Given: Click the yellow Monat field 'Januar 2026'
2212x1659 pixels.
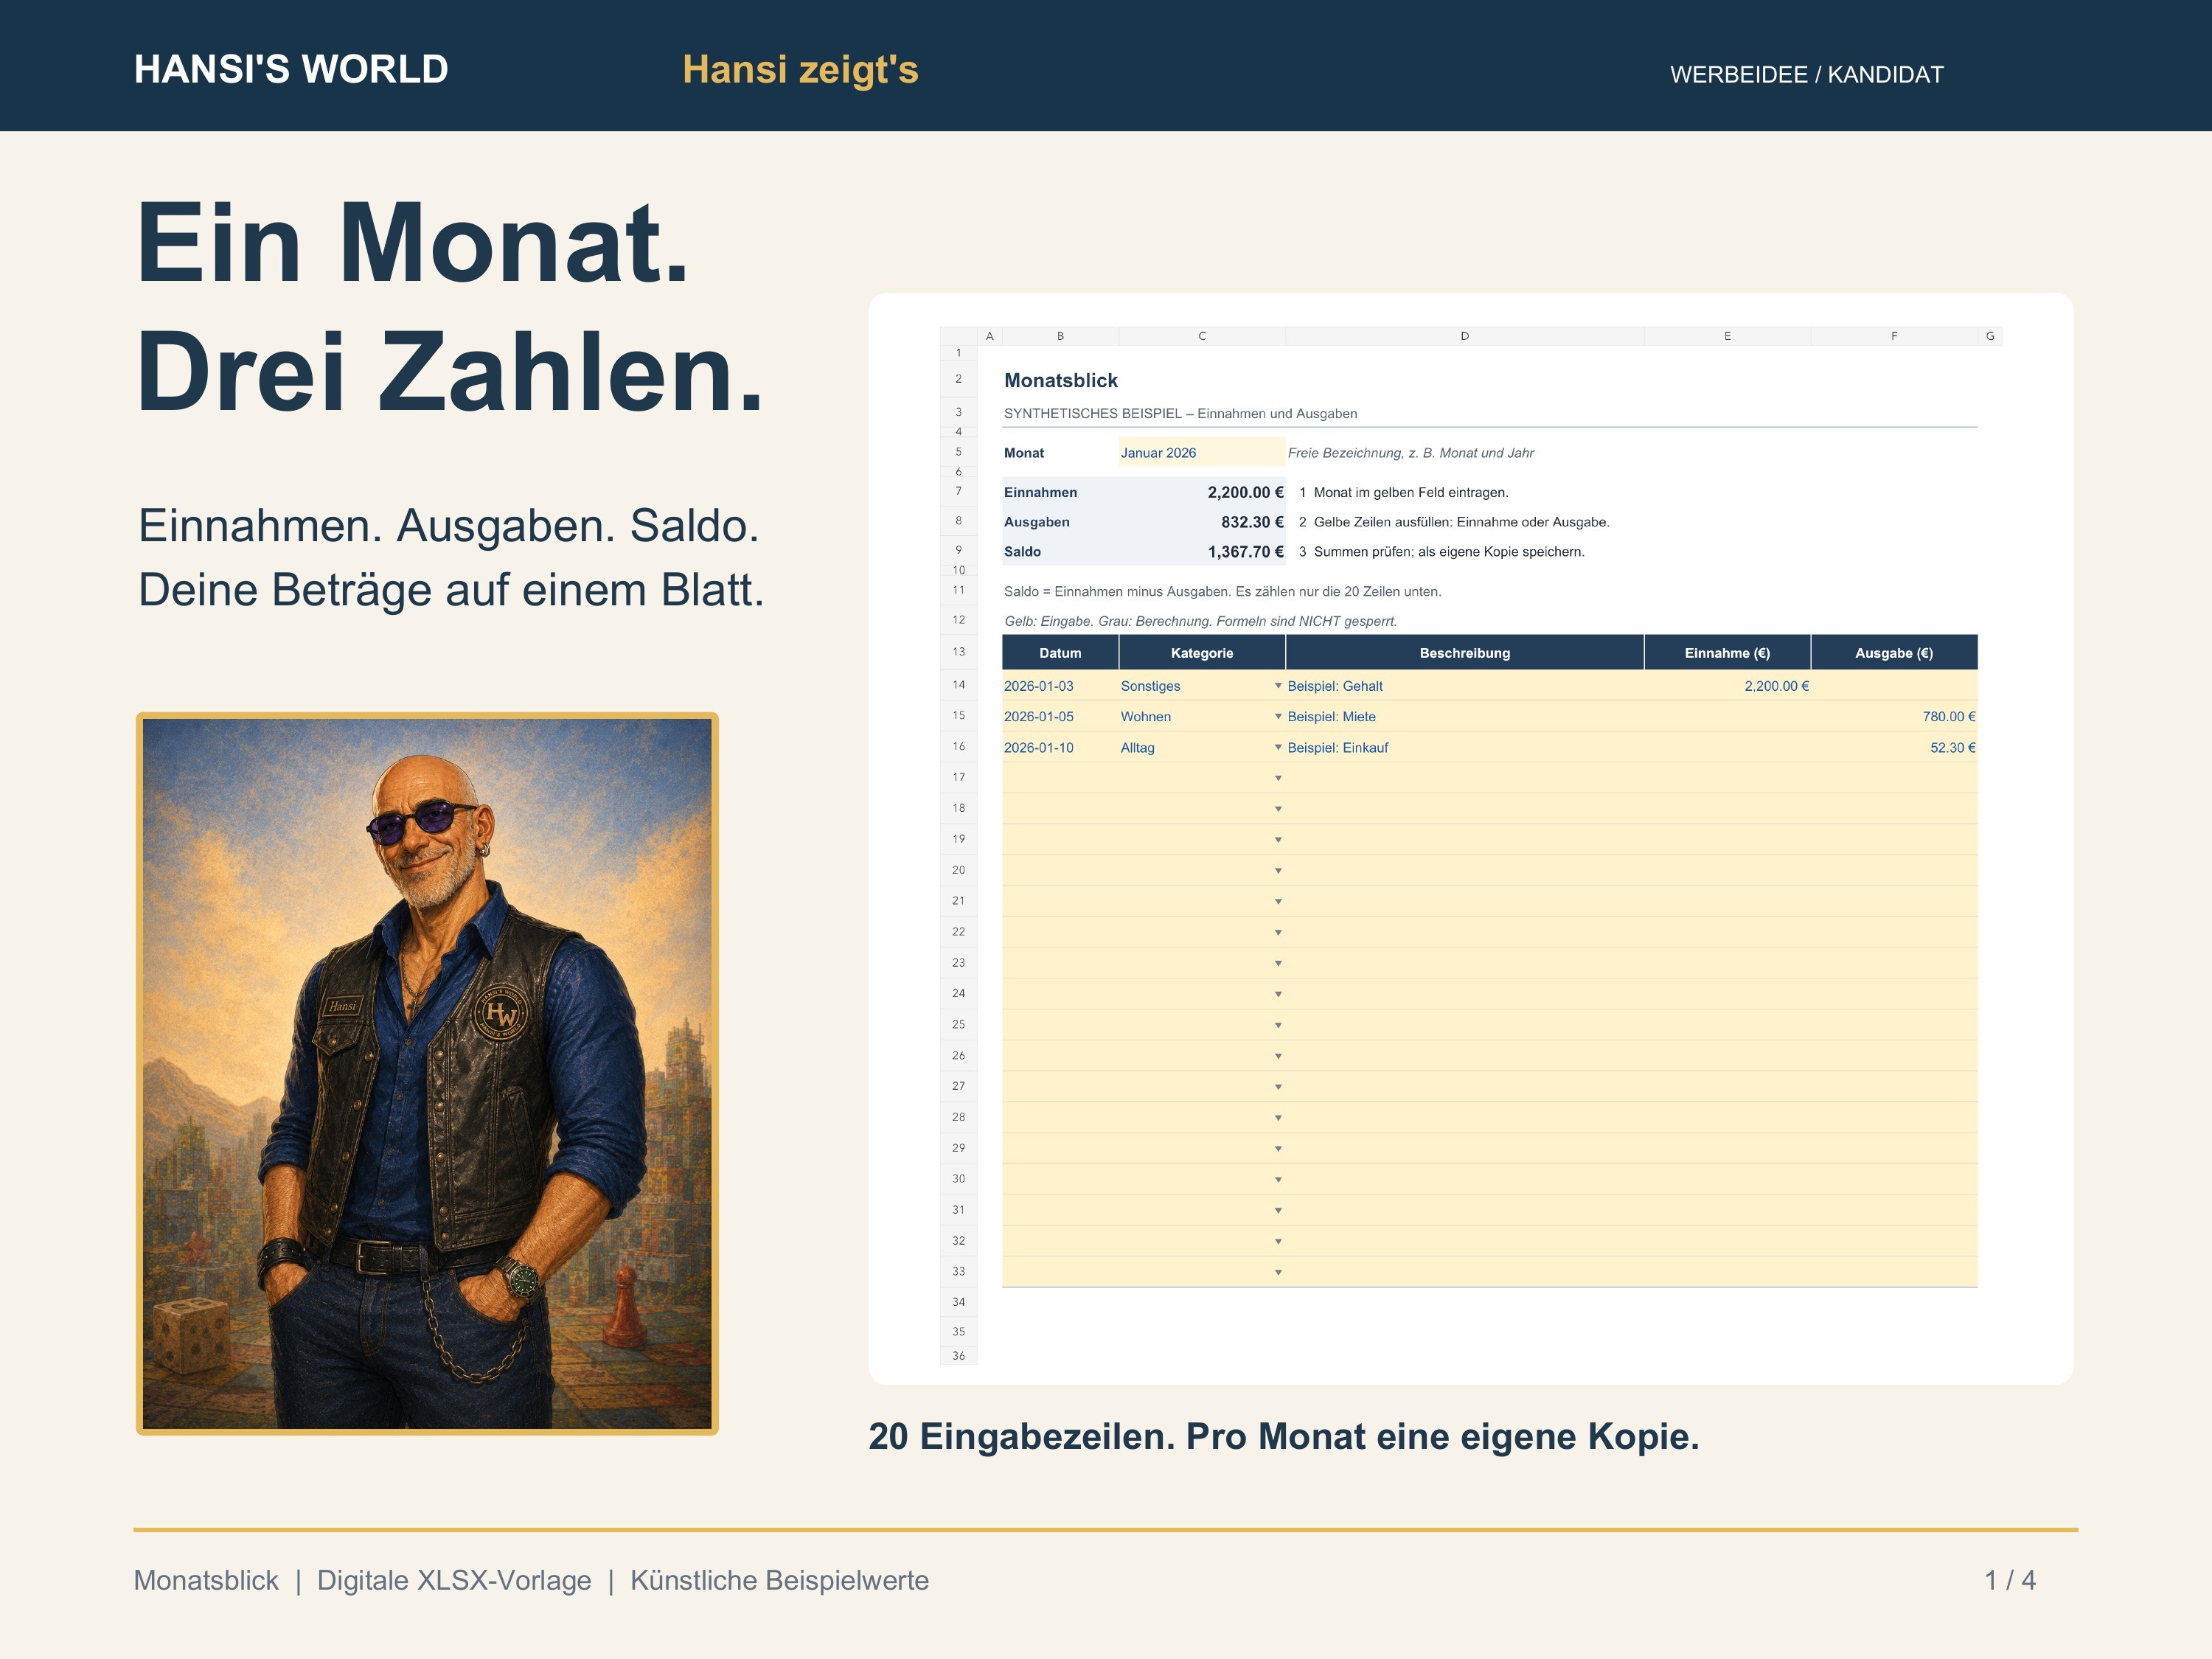Looking at the screenshot, I should click(1201, 452).
